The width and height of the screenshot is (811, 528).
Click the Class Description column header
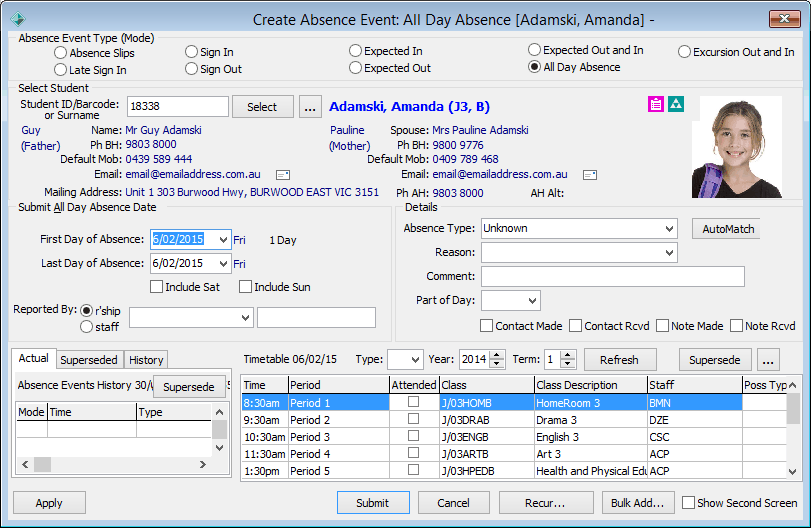(590, 385)
